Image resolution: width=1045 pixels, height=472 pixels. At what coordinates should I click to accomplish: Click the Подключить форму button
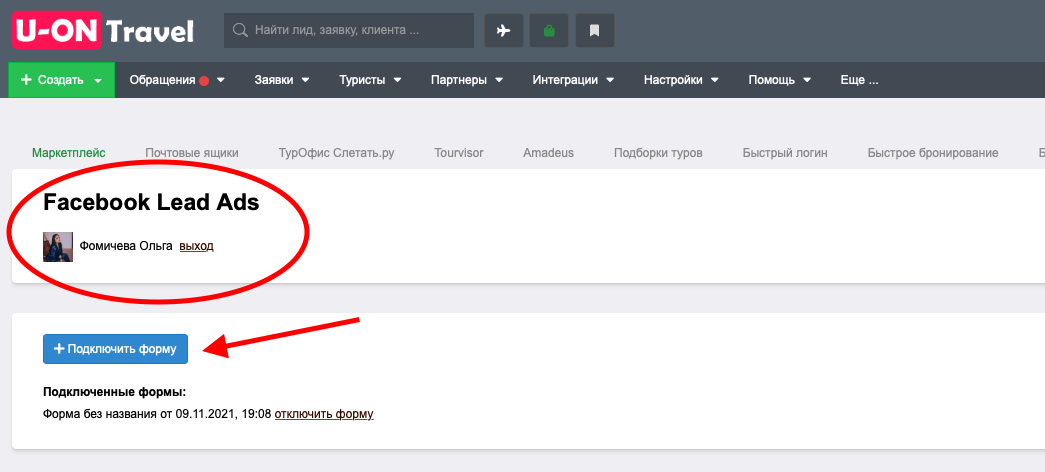click(x=115, y=349)
